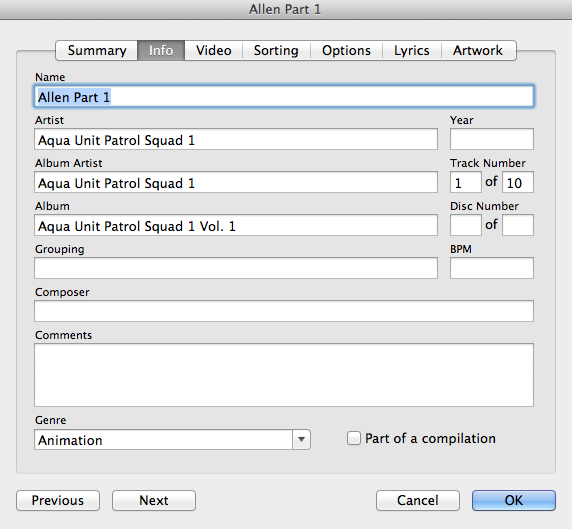
Task: Select the Sorting tab
Action: (x=276, y=50)
